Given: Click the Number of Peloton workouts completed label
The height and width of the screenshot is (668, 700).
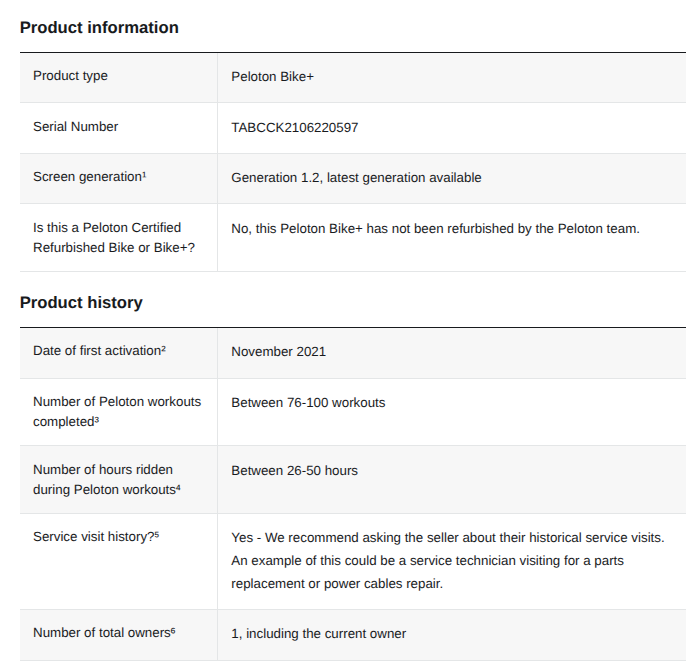Looking at the screenshot, I should click(x=117, y=412).
